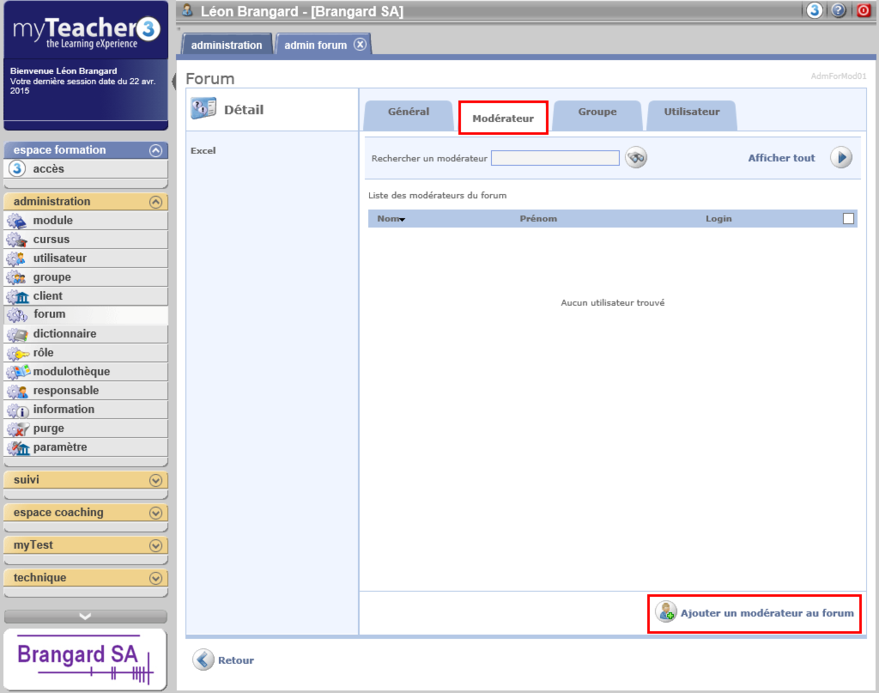This screenshot has height=693, width=879.
Task: Open the modulothèque sidebar item
Action: 71,371
